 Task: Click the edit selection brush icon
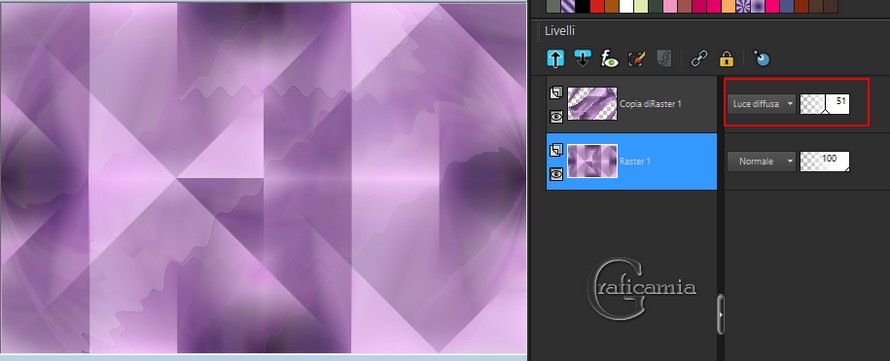pos(637,58)
